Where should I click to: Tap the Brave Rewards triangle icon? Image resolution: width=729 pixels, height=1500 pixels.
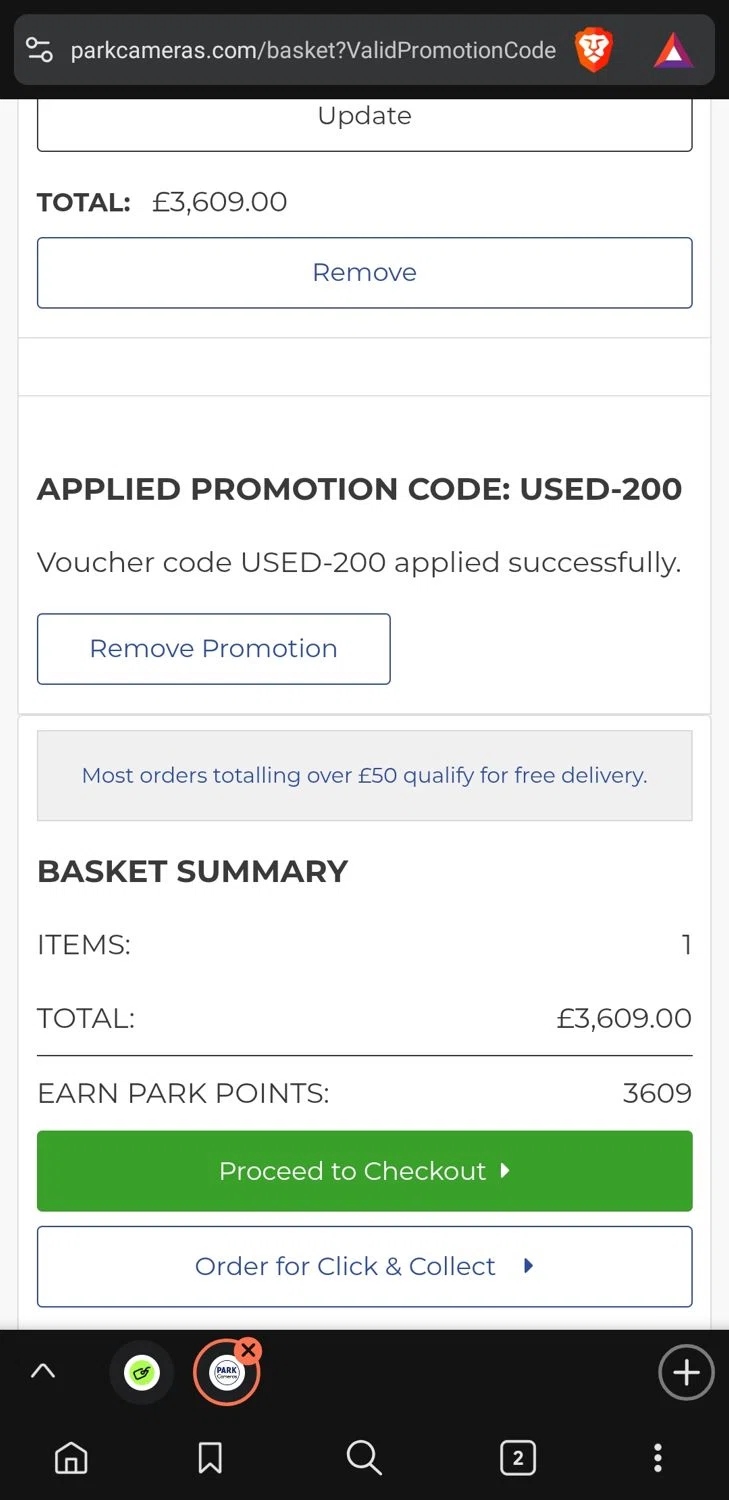point(673,50)
